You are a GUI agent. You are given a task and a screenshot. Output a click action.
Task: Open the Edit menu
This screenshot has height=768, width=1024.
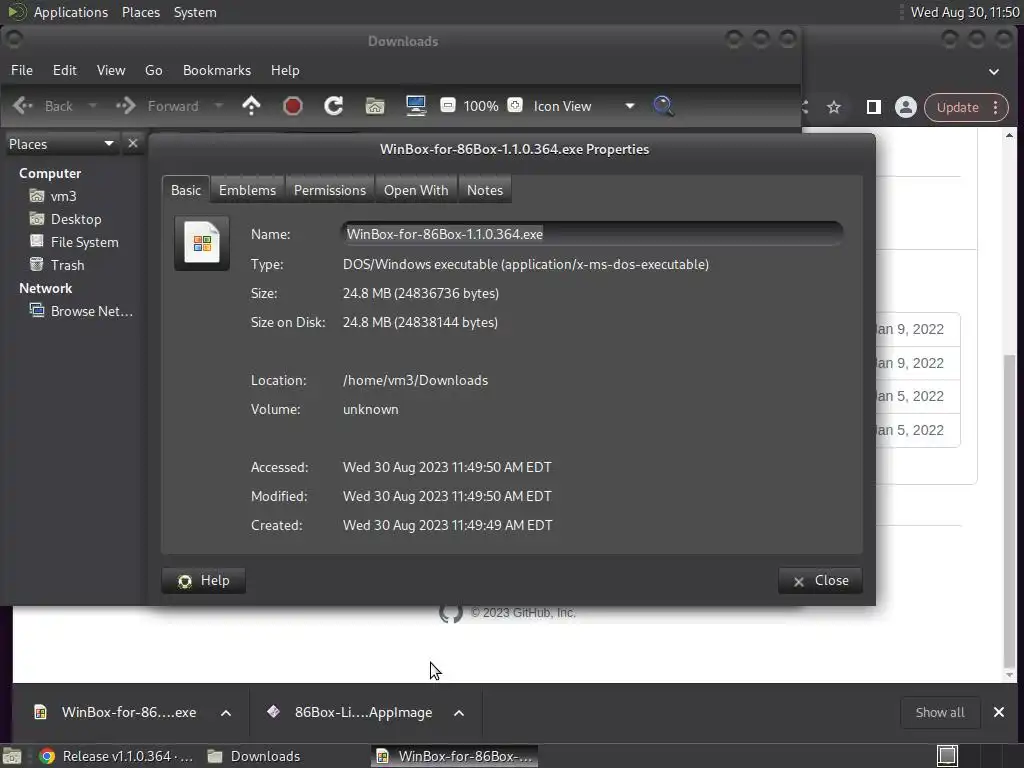(65, 70)
